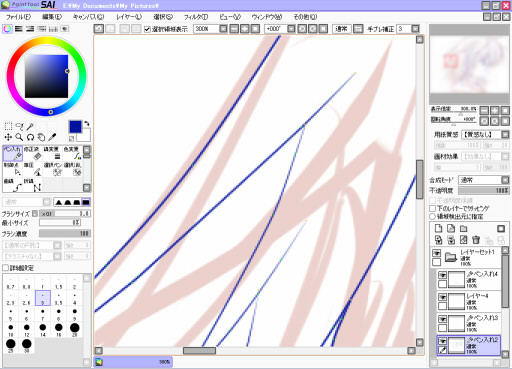Open the レイヤー(L) menu

pos(129,17)
